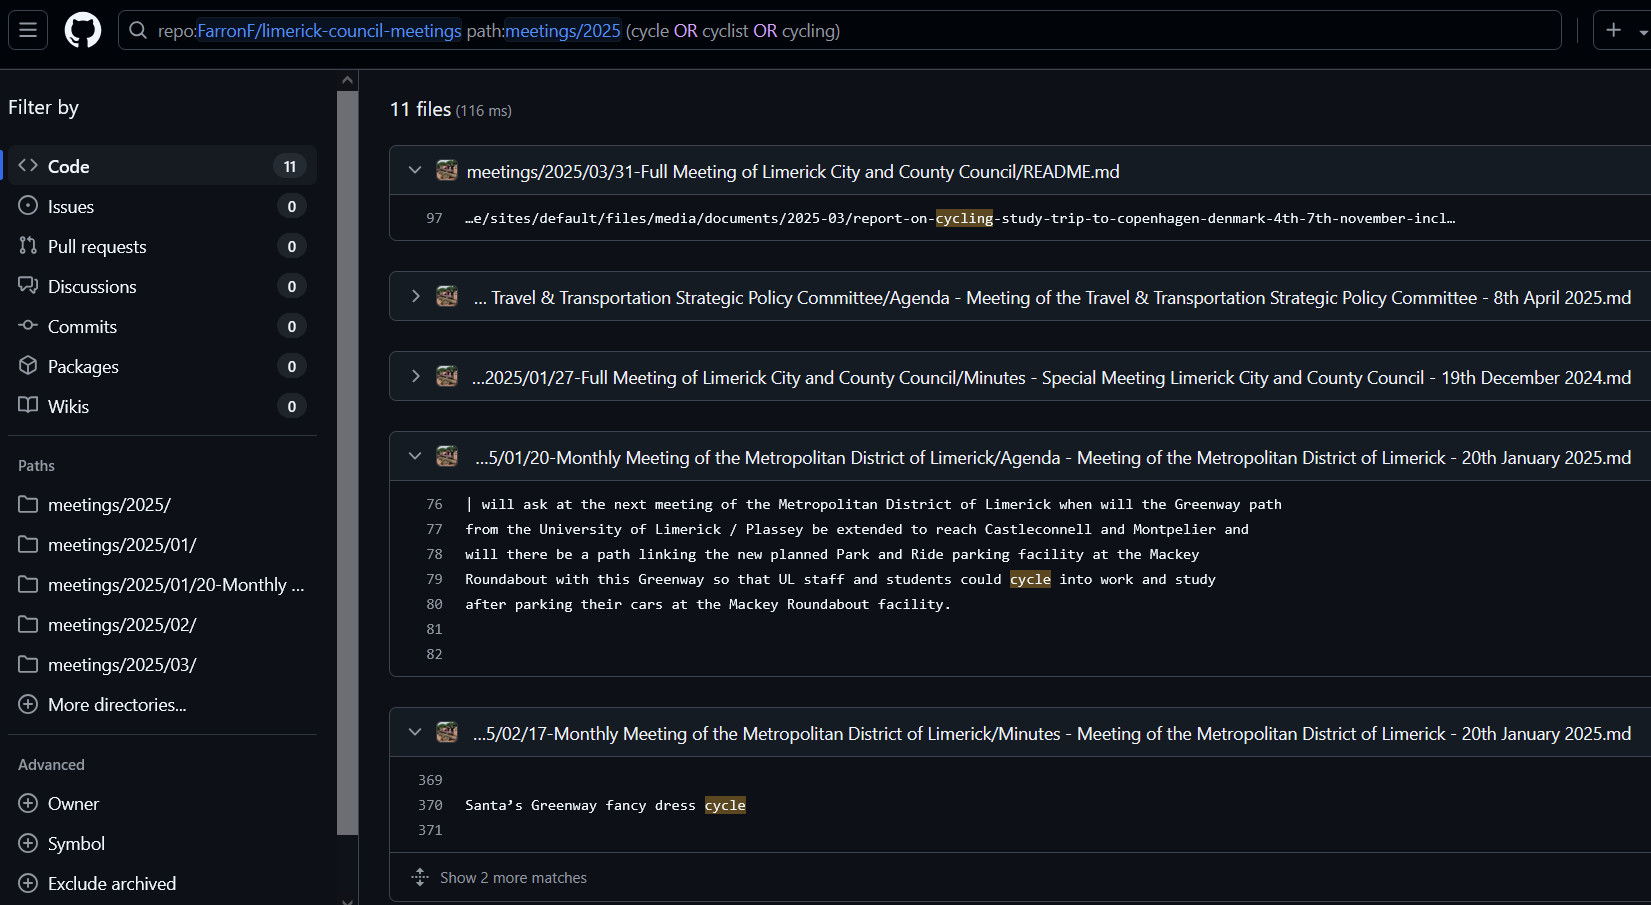
Task: Click repo avatar on 02/17 Minutes result
Action: [447, 733]
